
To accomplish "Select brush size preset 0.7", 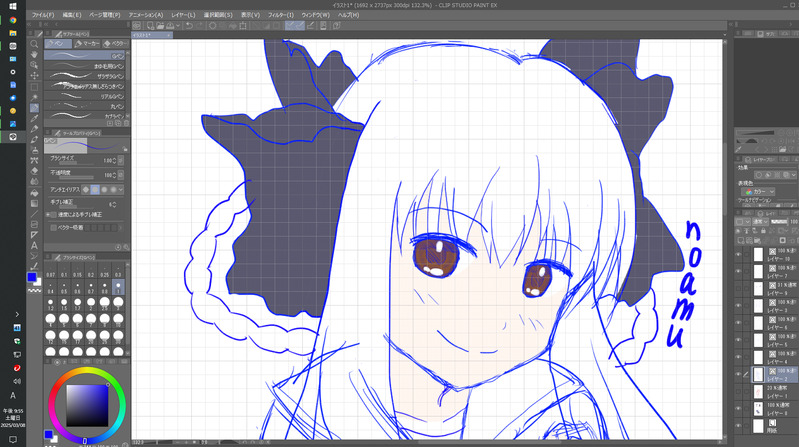I will click(x=91, y=286).
